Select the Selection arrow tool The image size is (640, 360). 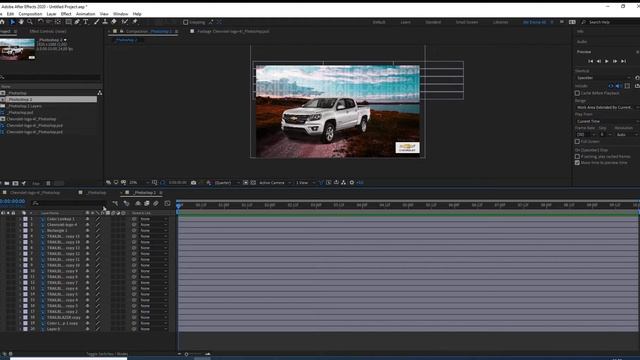coord(12,22)
